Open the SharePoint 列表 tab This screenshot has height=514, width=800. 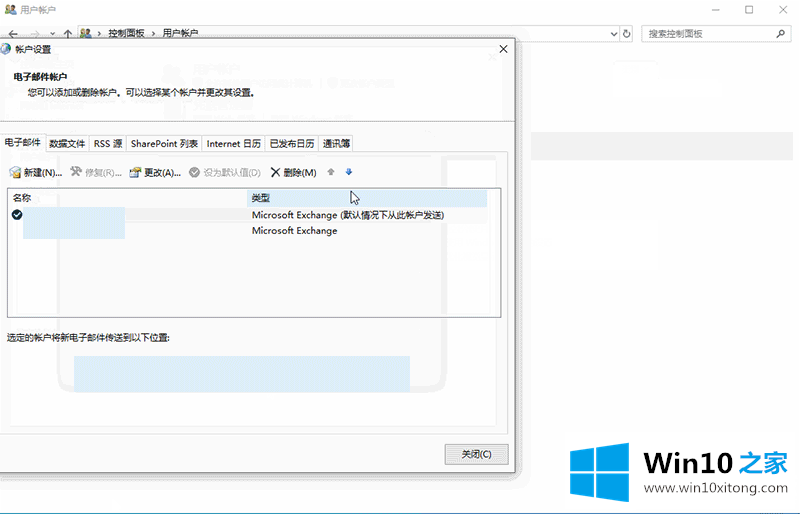pos(164,144)
